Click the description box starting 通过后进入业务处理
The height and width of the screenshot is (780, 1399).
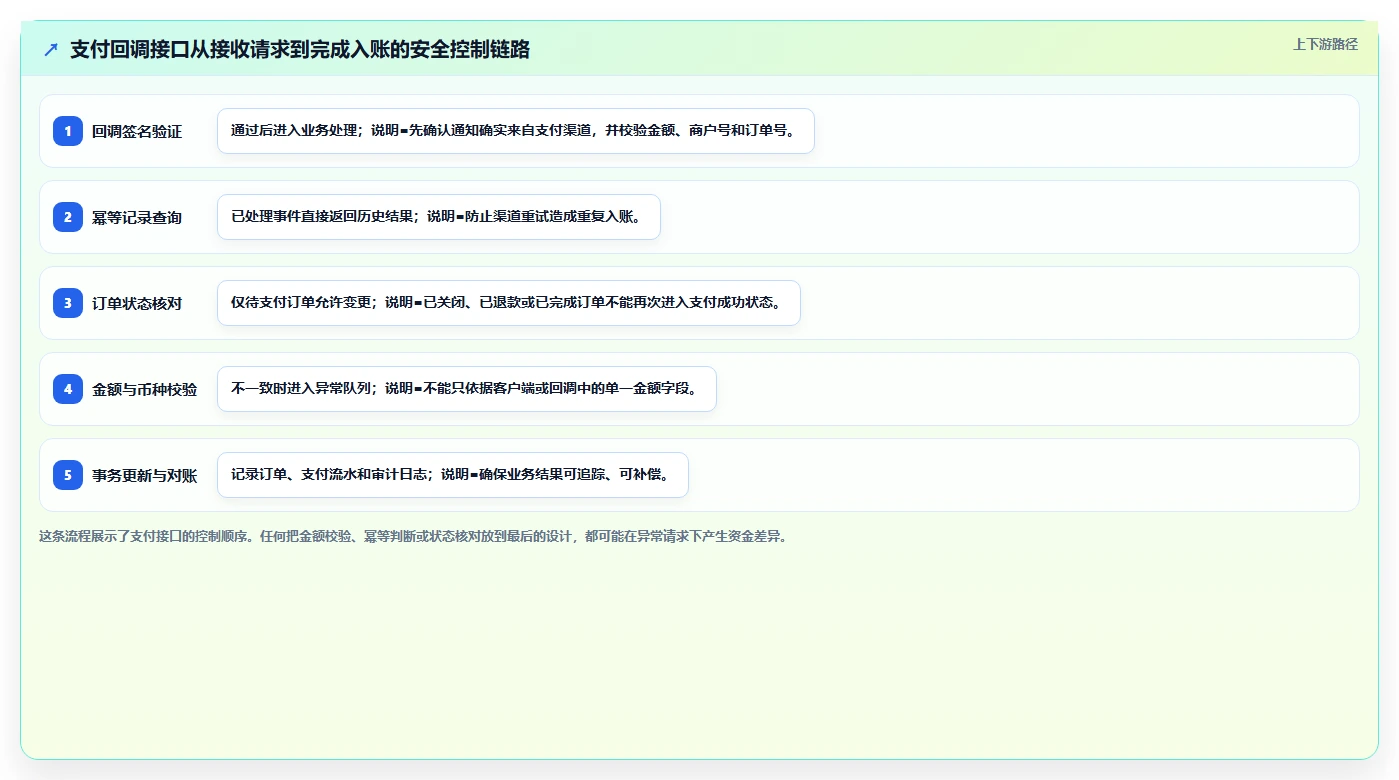click(516, 131)
